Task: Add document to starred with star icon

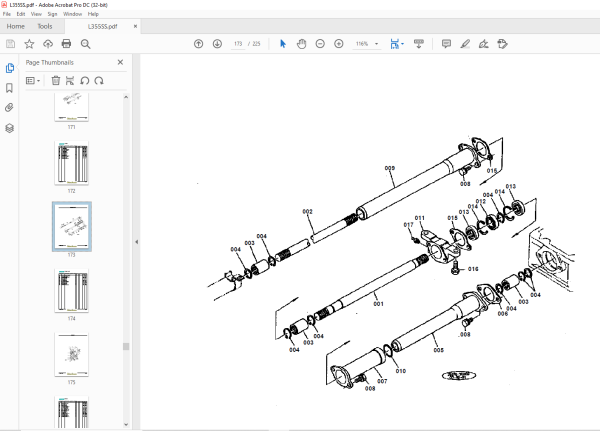Action: pyautogui.click(x=29, y=44)
